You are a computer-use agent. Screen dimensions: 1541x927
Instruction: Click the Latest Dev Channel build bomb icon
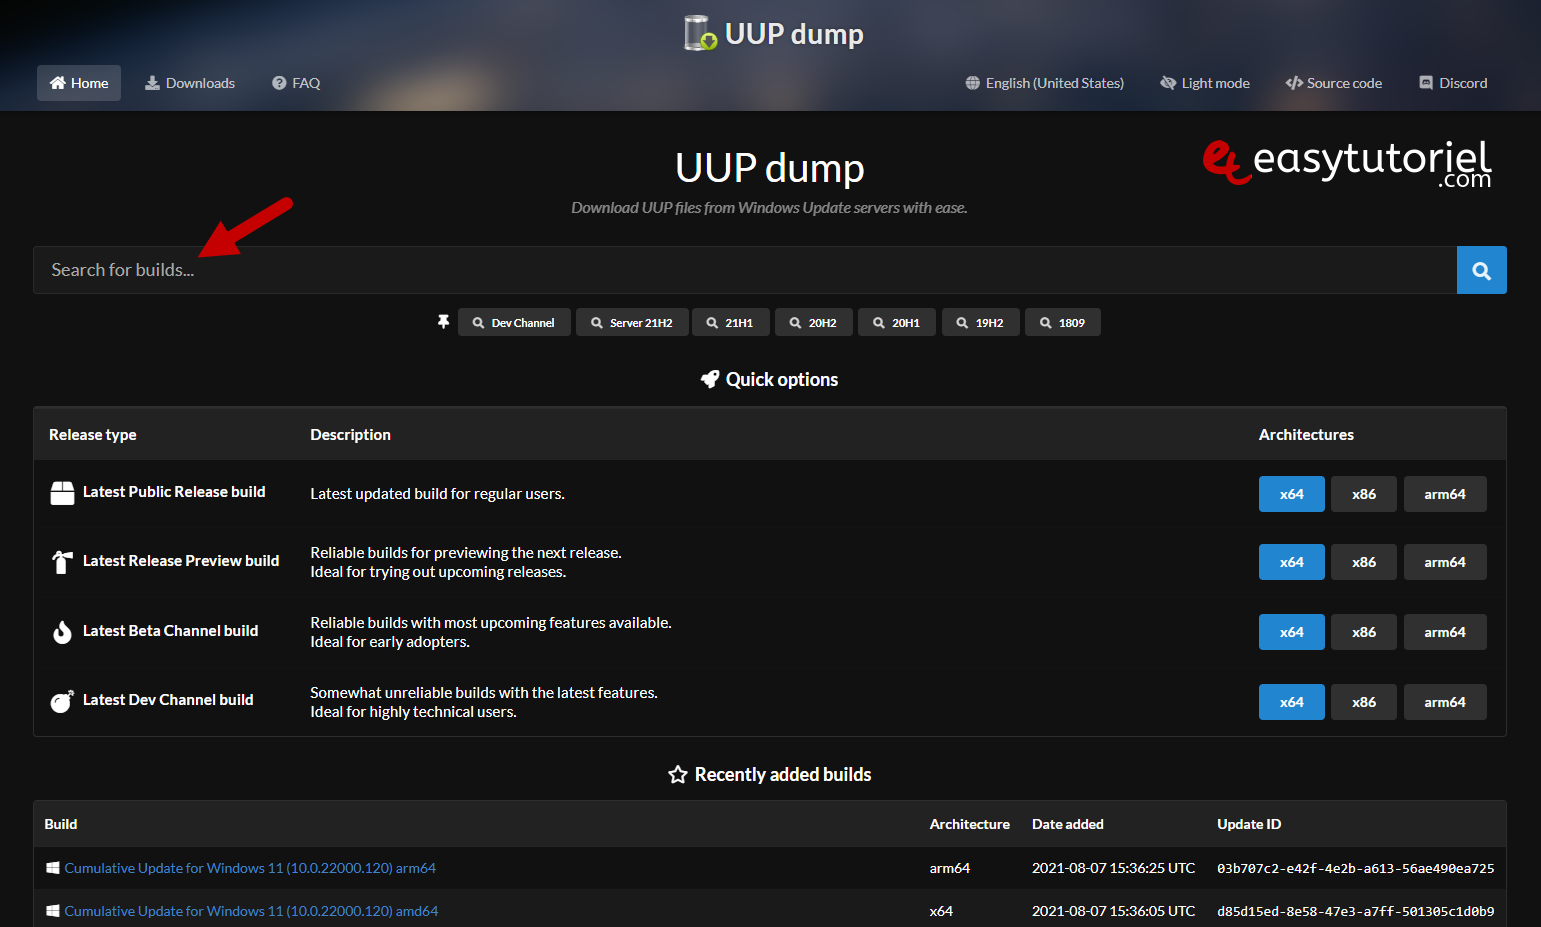62,701
